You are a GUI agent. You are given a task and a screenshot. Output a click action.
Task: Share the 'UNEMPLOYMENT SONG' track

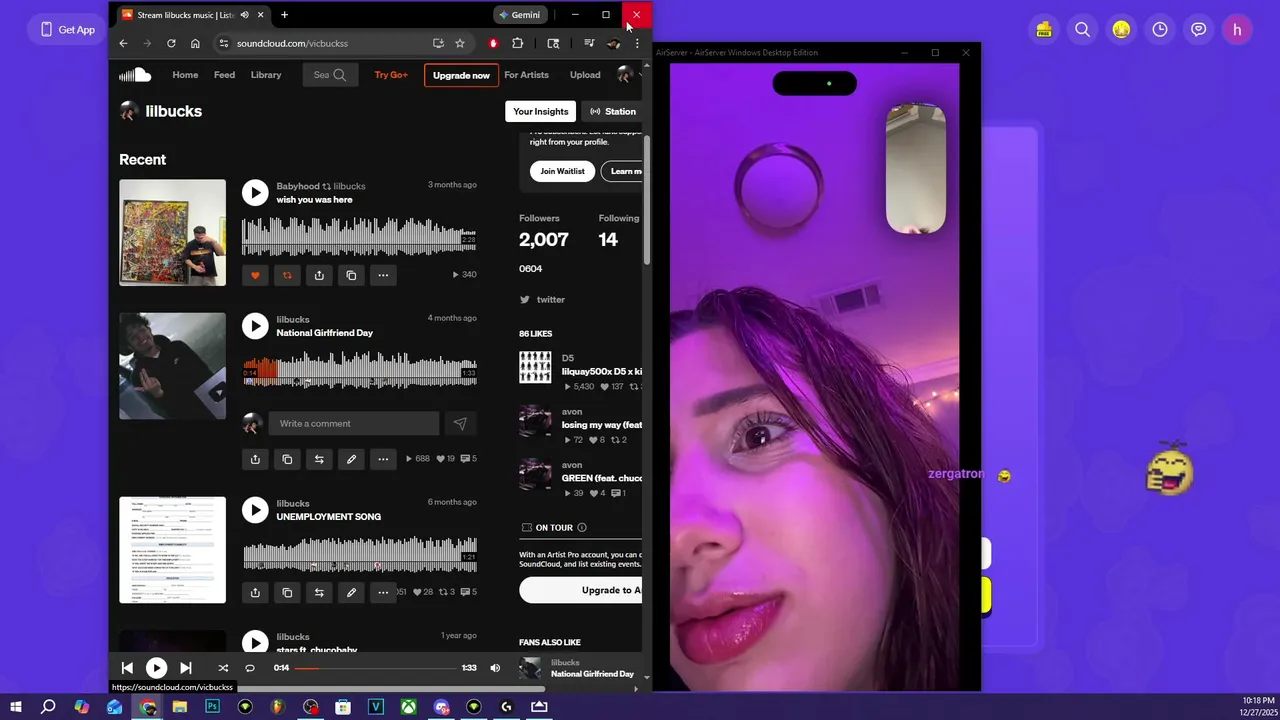click(x=255, y=592)
